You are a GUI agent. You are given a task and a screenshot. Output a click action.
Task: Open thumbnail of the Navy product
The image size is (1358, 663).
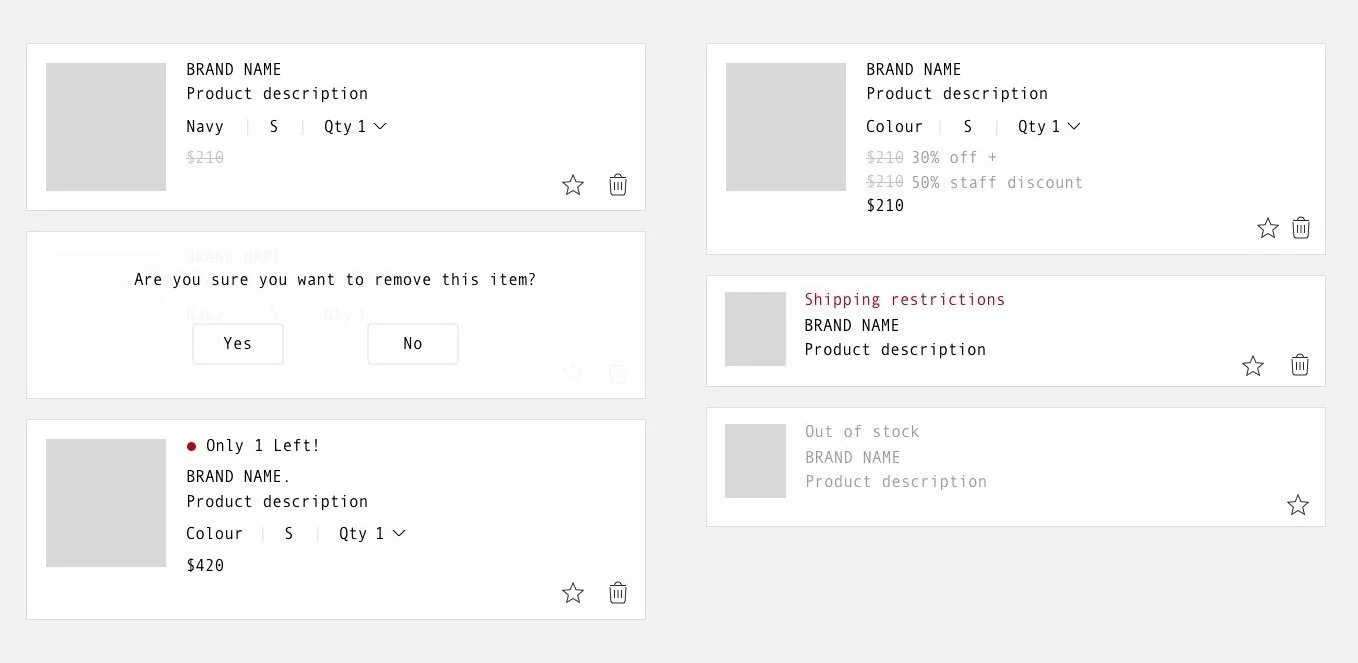coord(106,127)
